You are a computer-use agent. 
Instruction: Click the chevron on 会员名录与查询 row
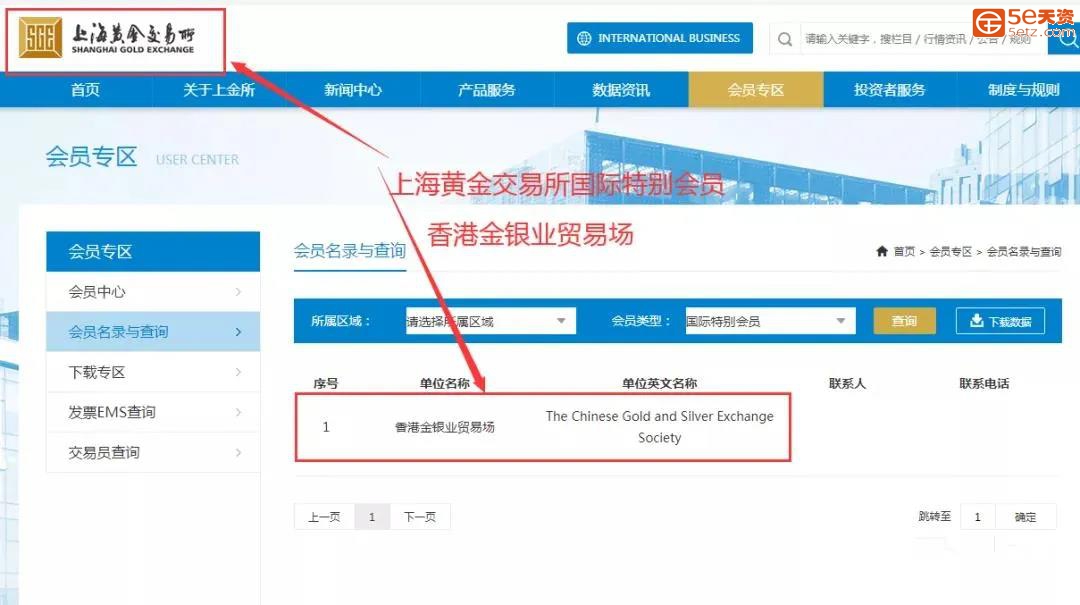238,331
